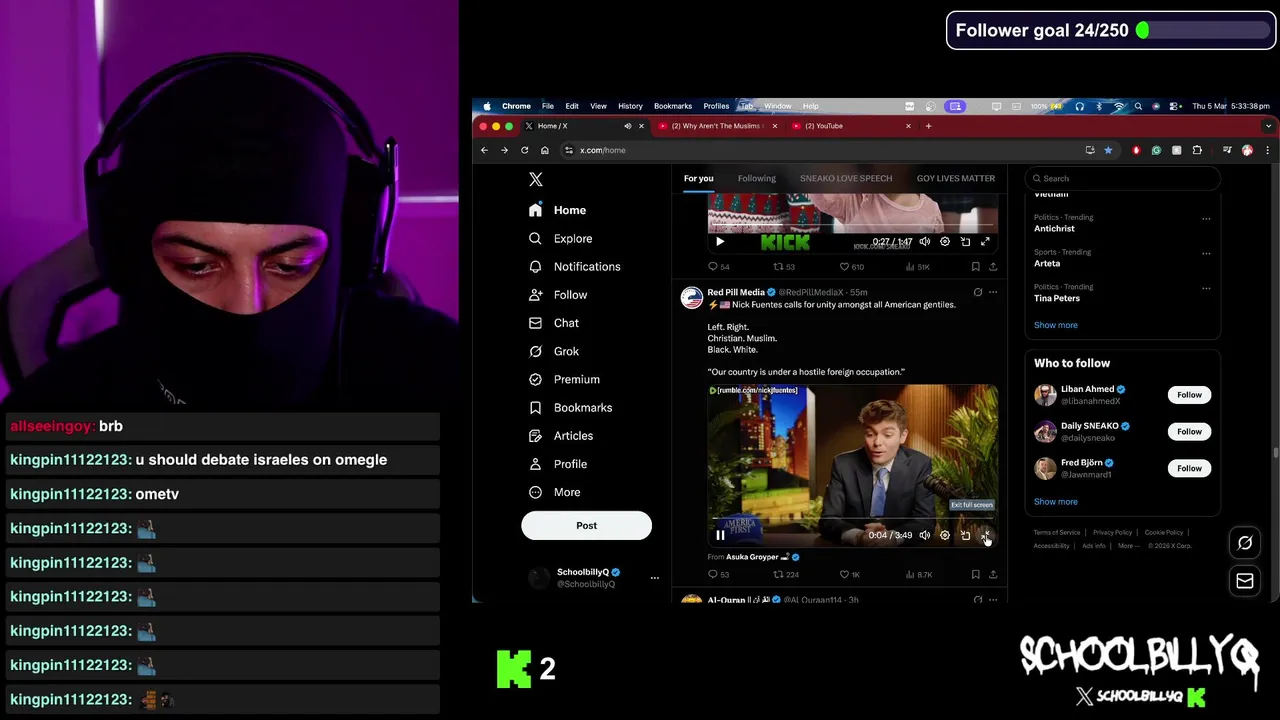1280x720 pixels.
Task: Reload the x.com page
Action: [x=524, y=150]
